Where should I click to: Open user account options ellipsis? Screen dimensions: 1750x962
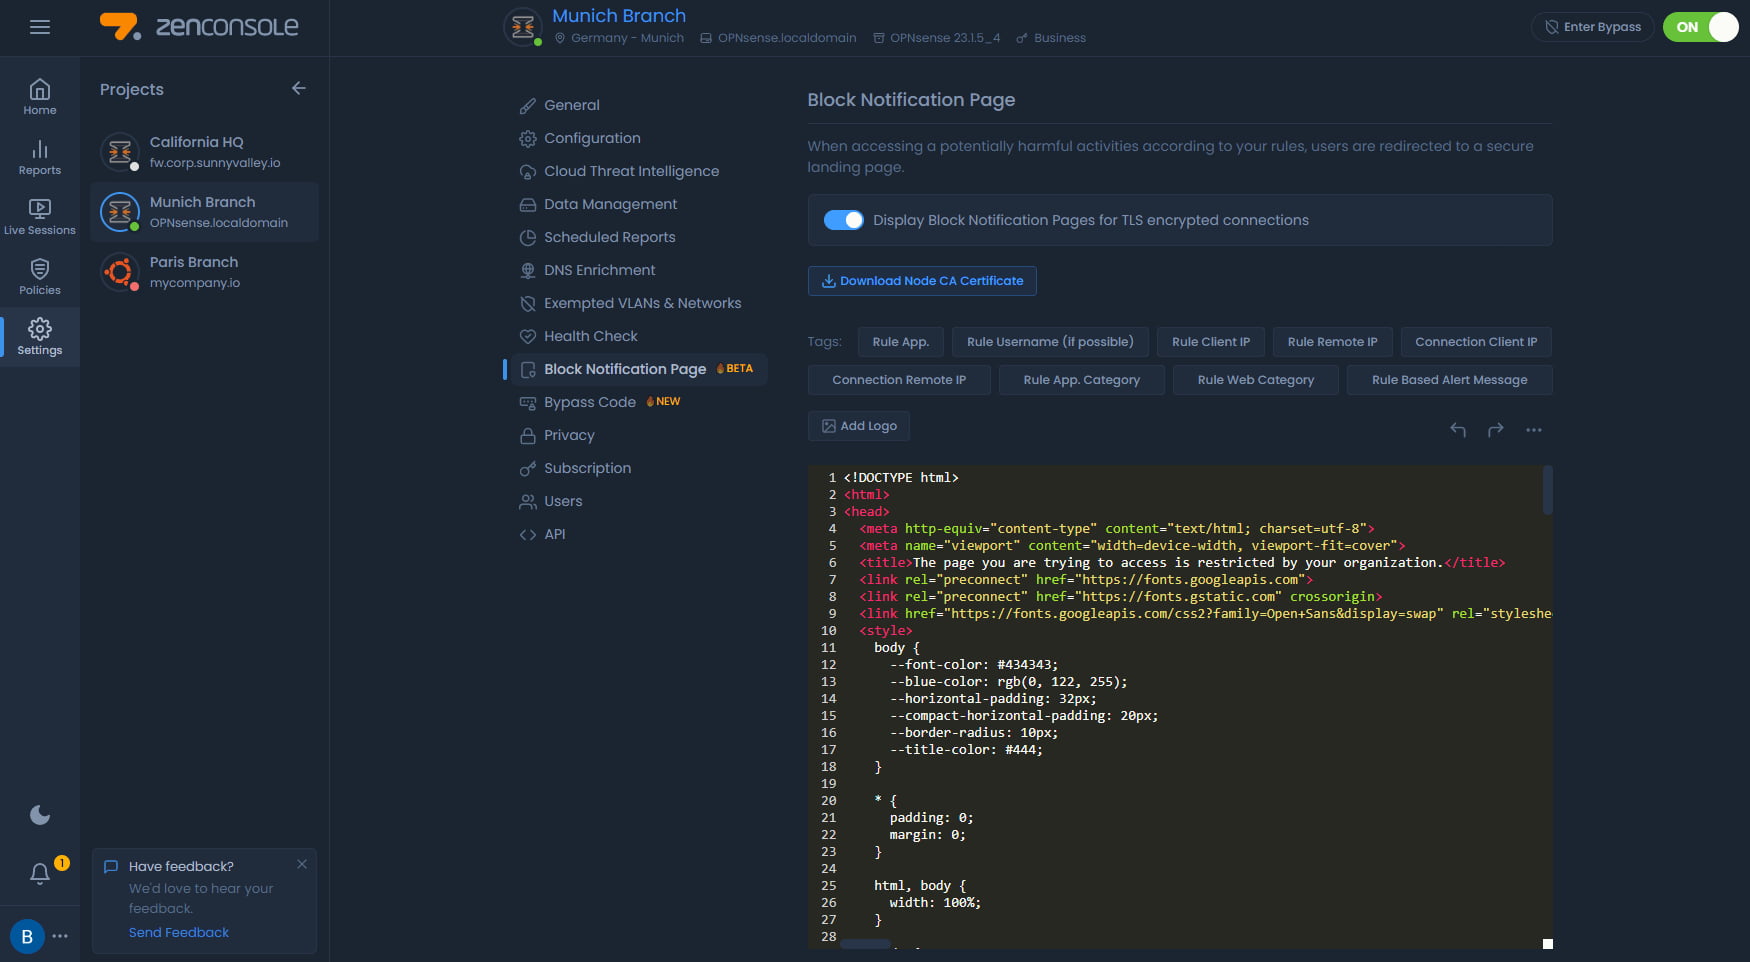tap(60, 936)
